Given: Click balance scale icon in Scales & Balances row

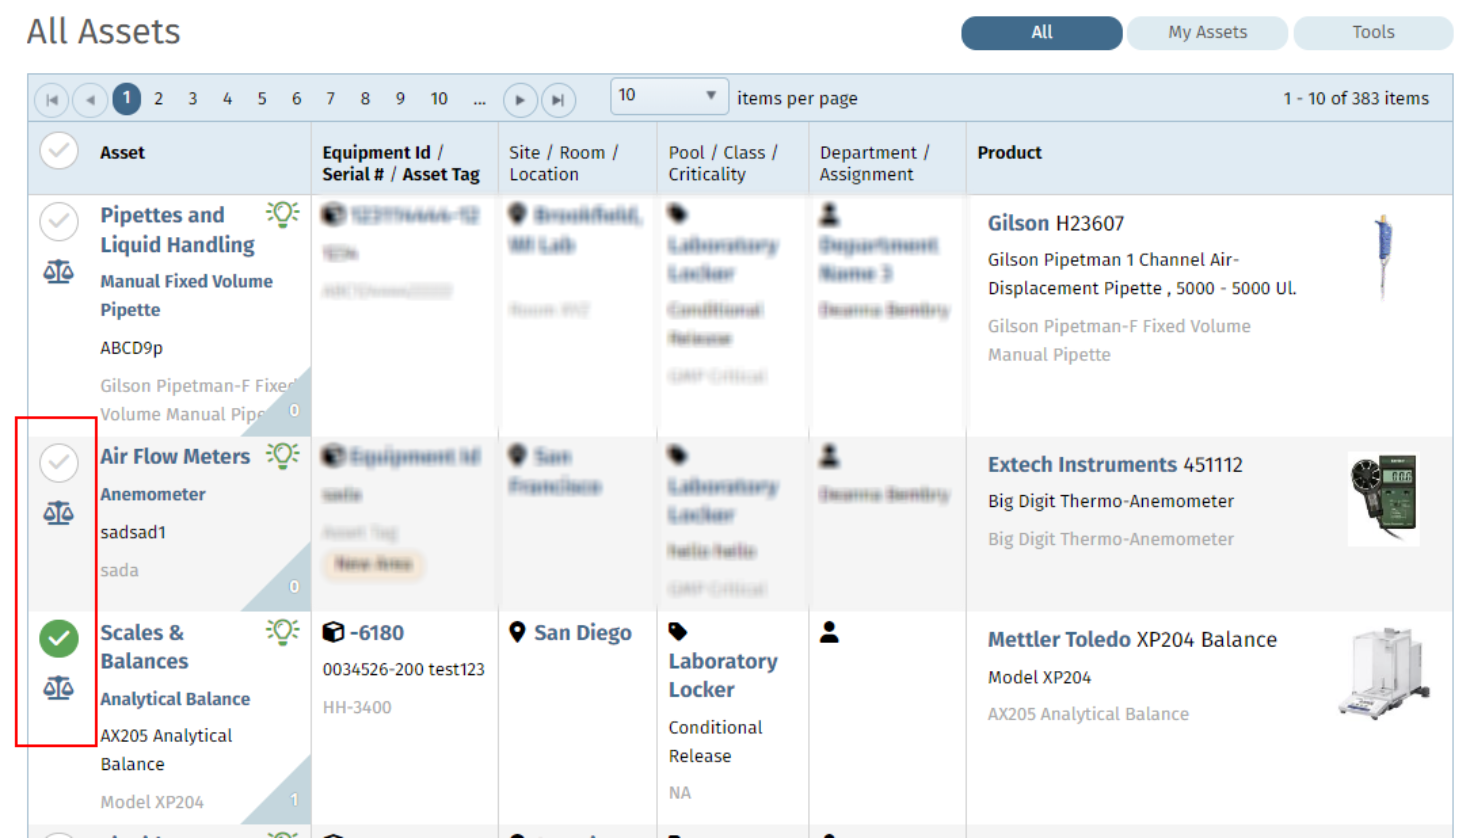Looking at the screenshot, I should (58, 688).
